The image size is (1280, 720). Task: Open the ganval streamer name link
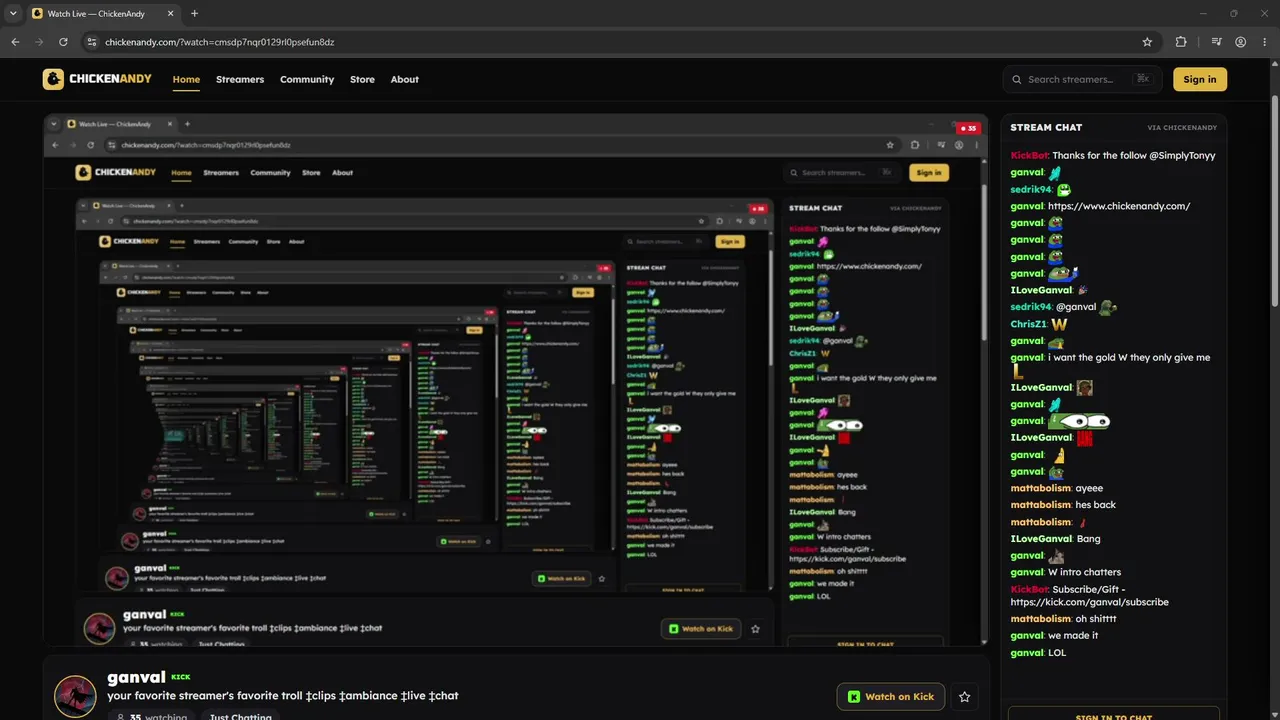[x=136, y=677]
